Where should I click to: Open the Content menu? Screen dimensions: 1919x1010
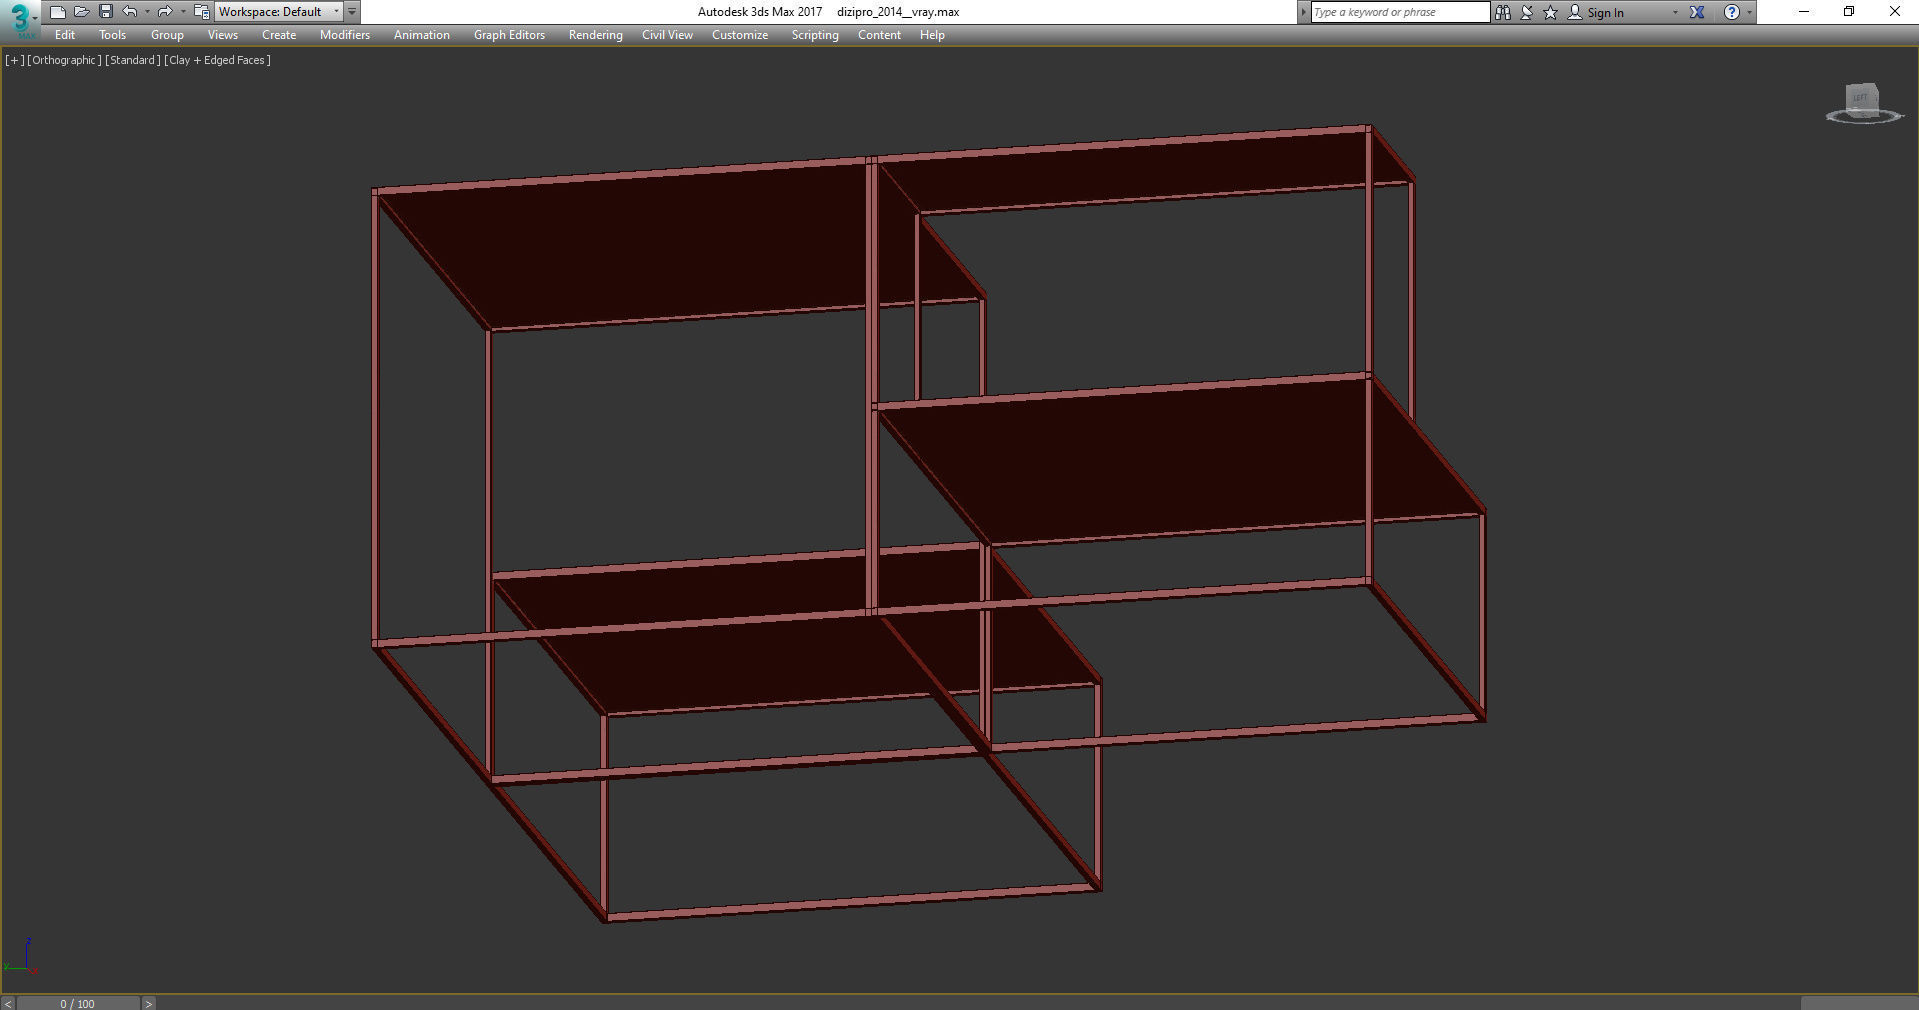(879, 35)
